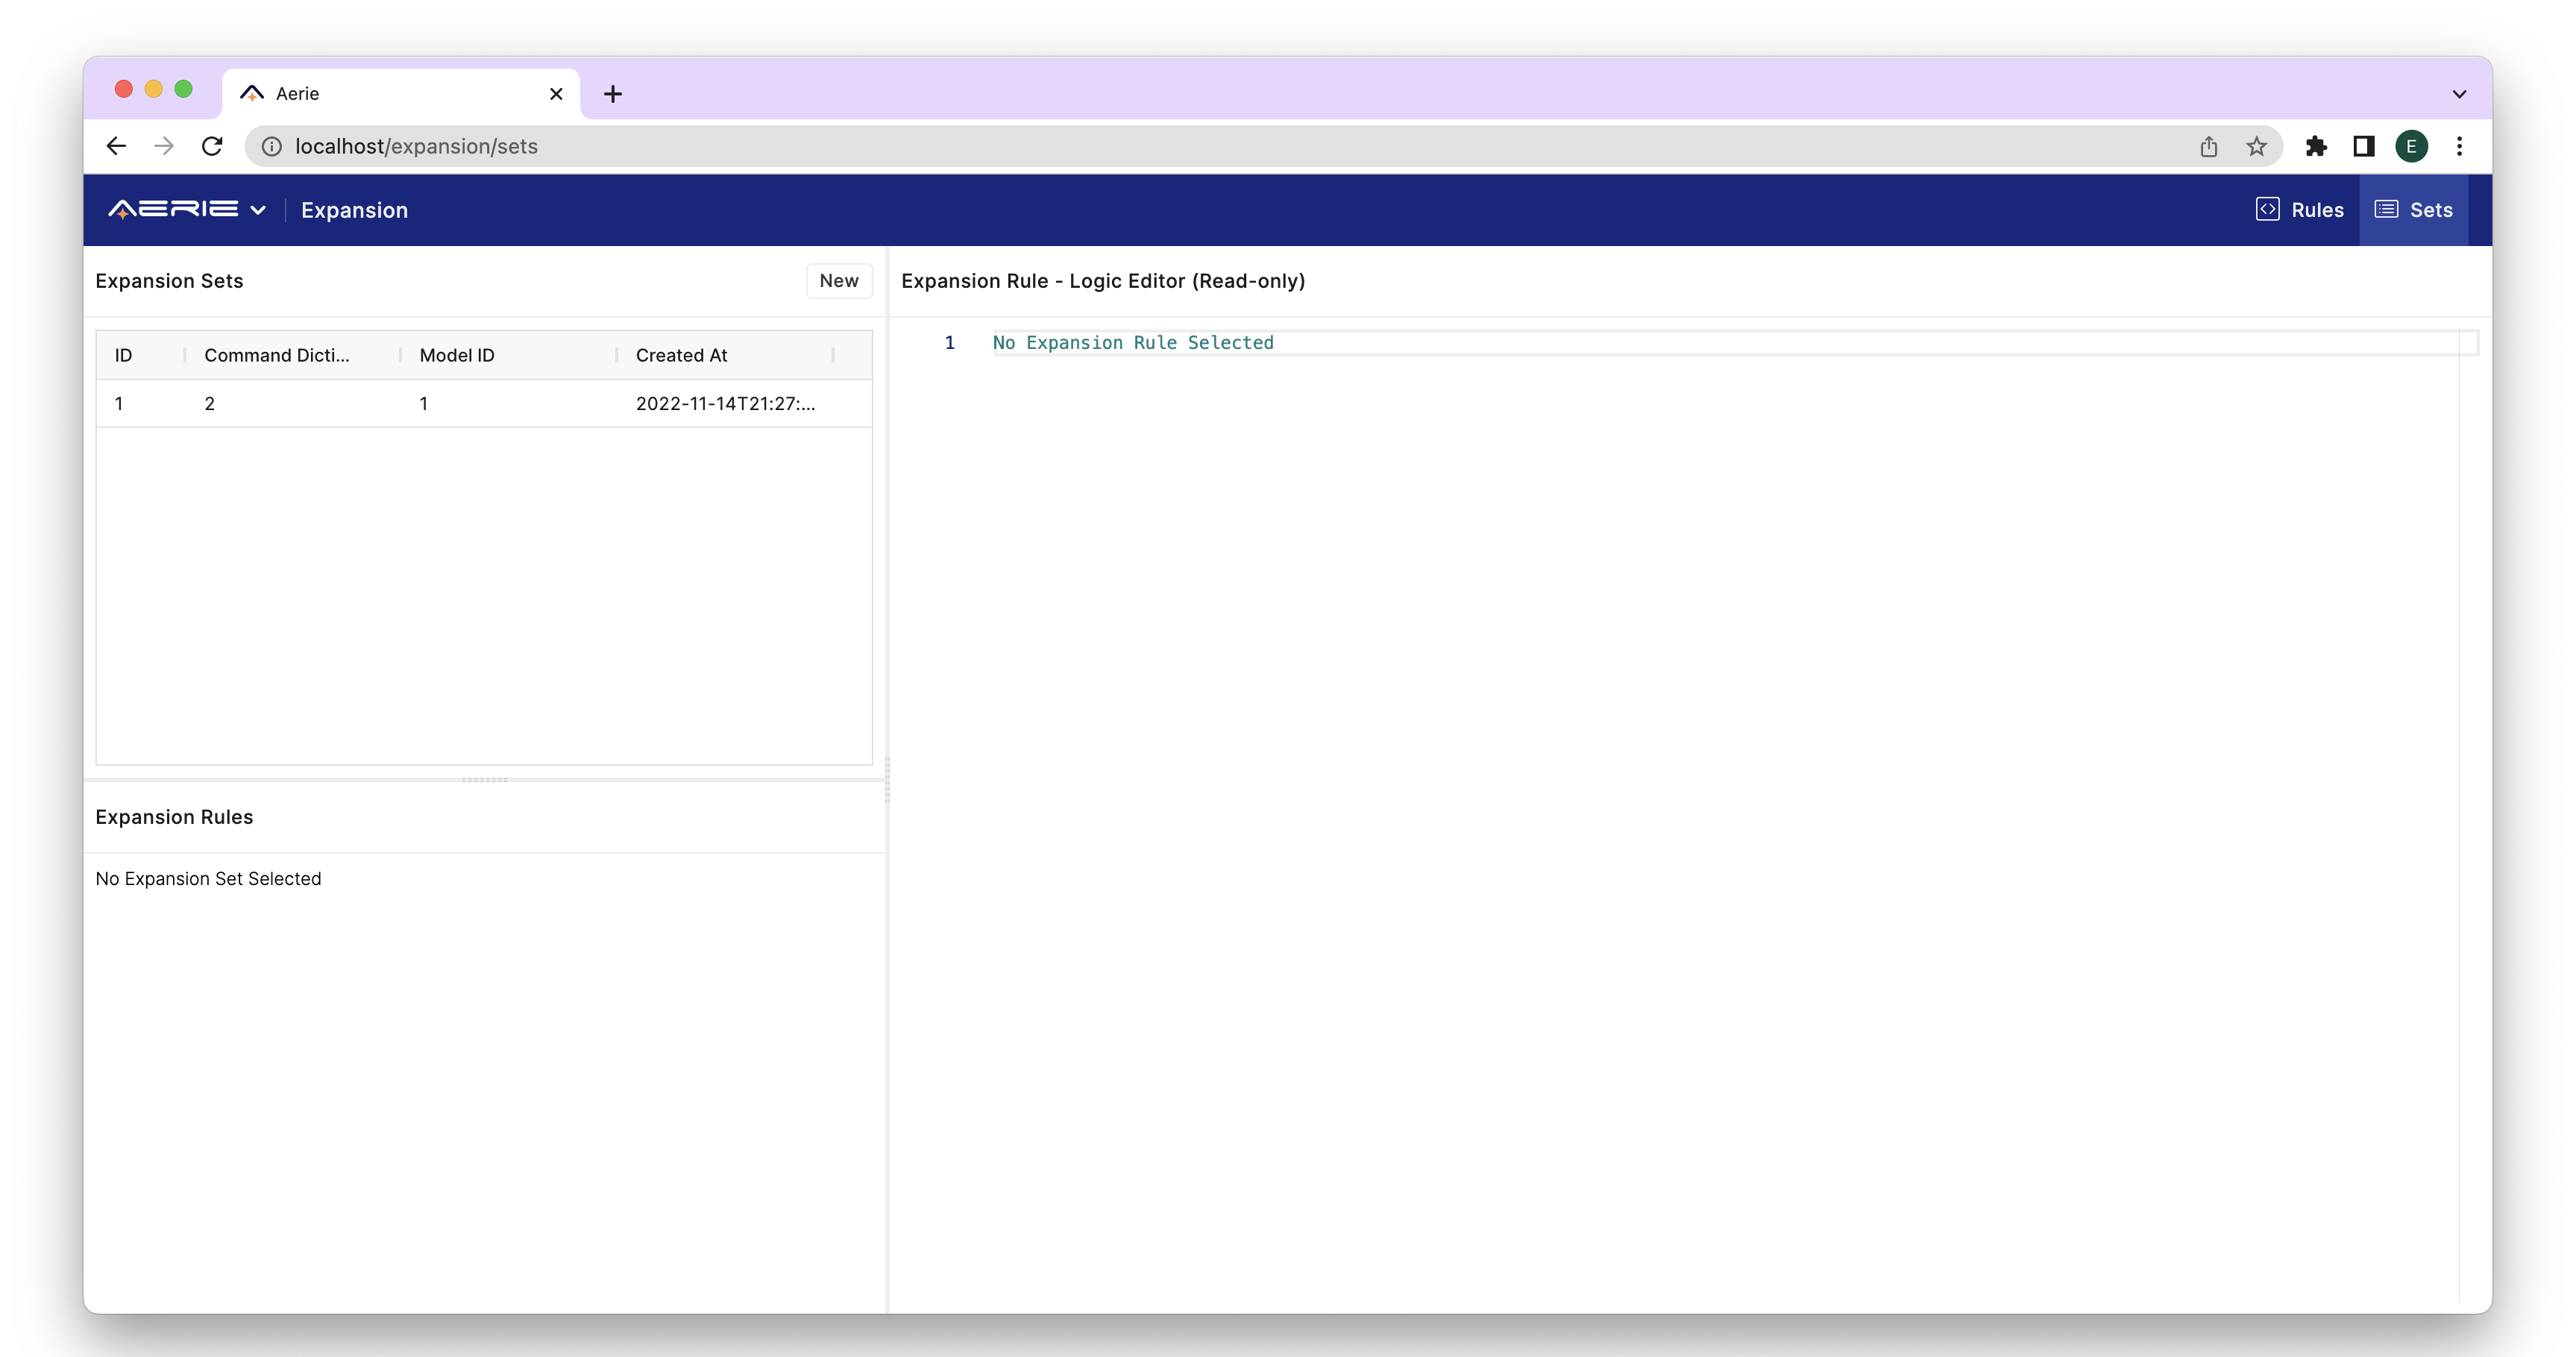Switch to the Rules tab
Screen dimensions: 2576x1357
2300,210
